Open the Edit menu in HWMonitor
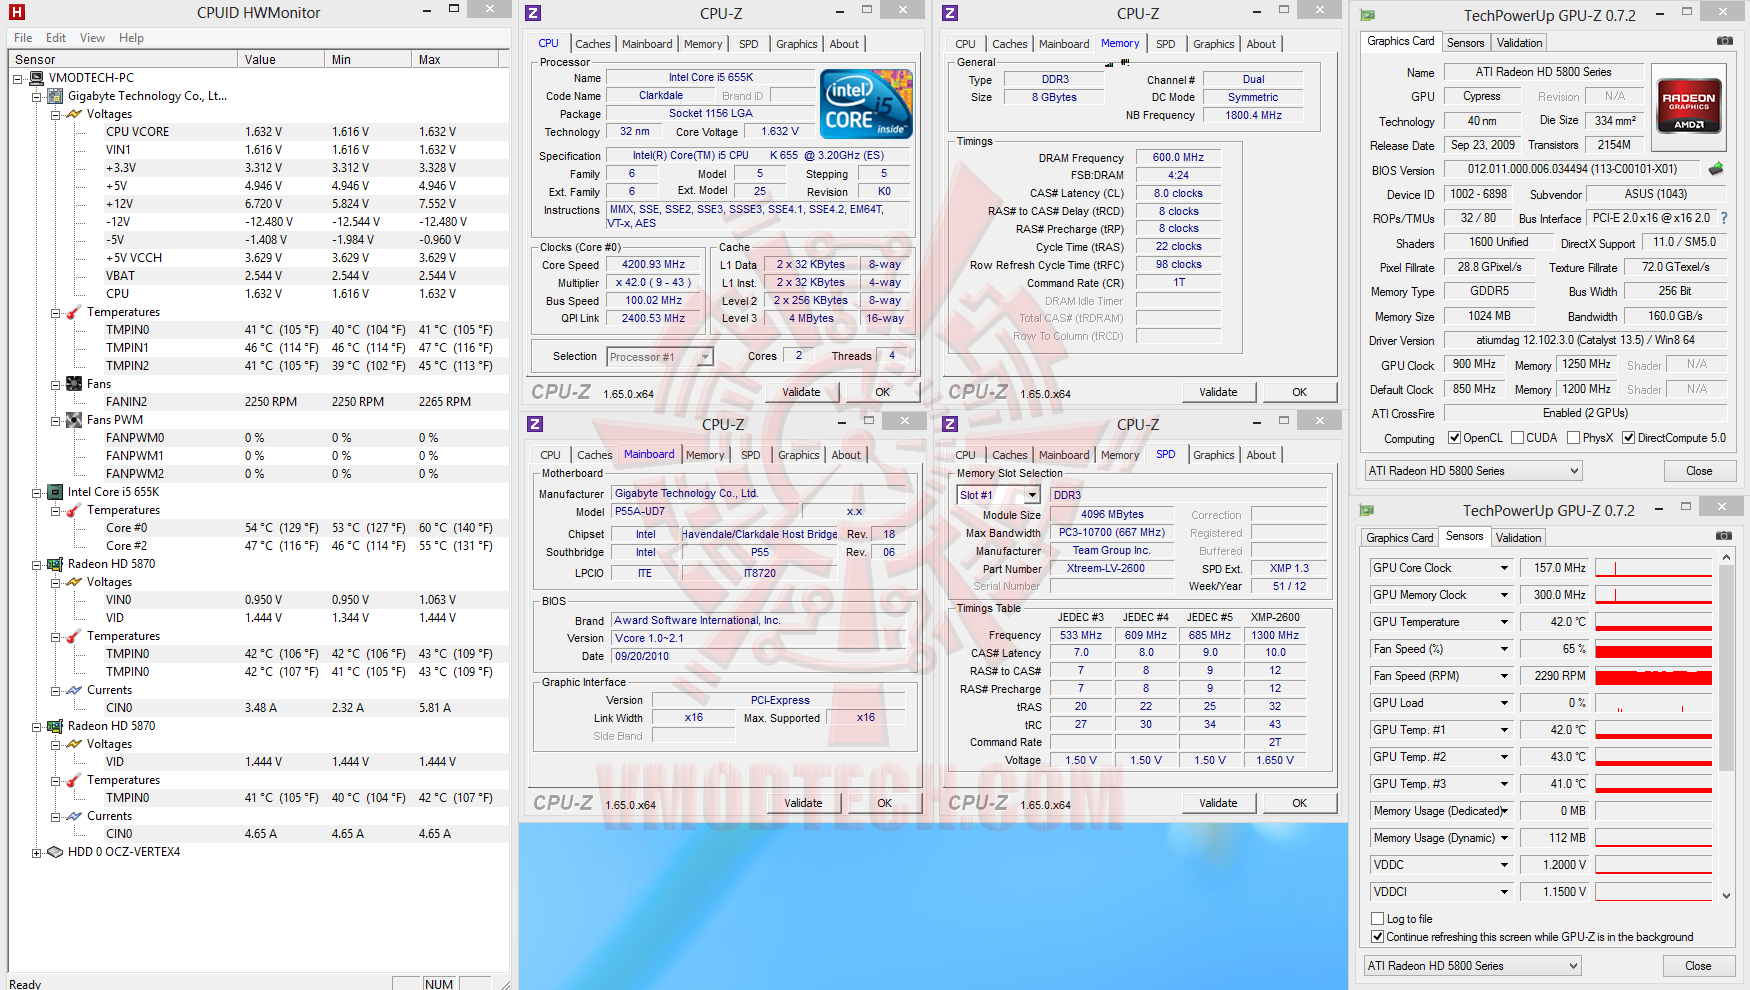Image resolution: width=1750 pixels, height=990 pixels. (x=56, y=38)
